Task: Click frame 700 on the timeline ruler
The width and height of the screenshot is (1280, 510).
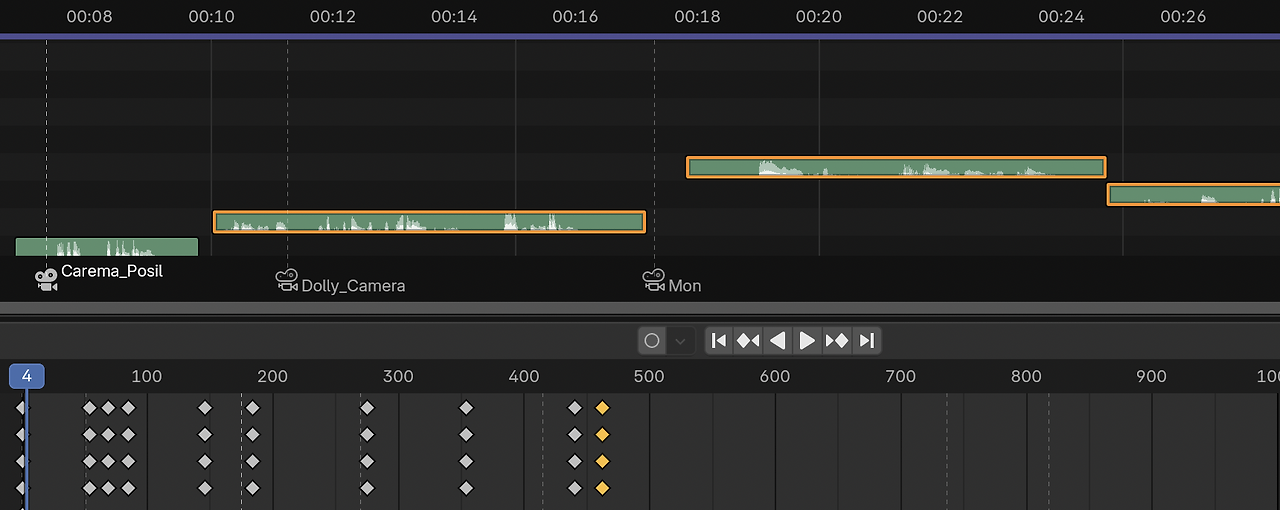Action: click(x=901, y=376)
